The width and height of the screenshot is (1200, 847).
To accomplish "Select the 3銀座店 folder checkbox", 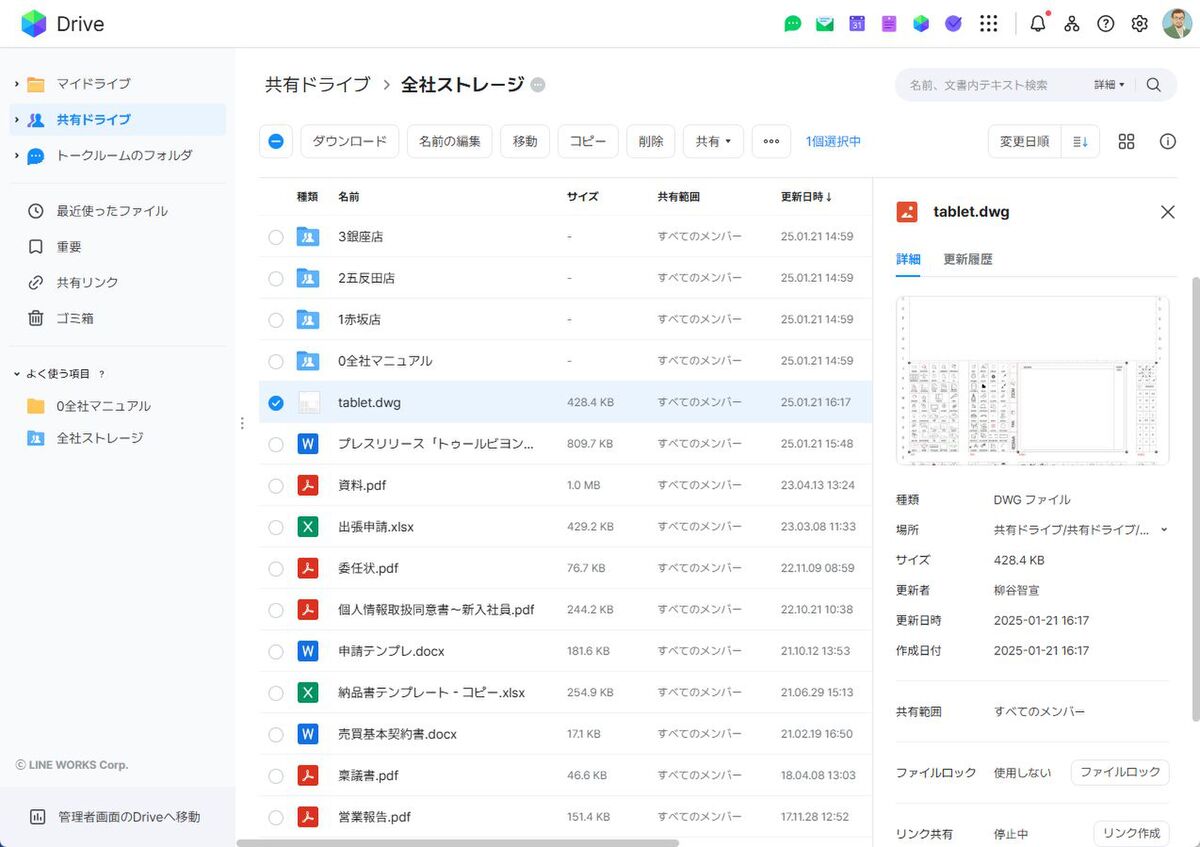I will [x=276, y=237].
